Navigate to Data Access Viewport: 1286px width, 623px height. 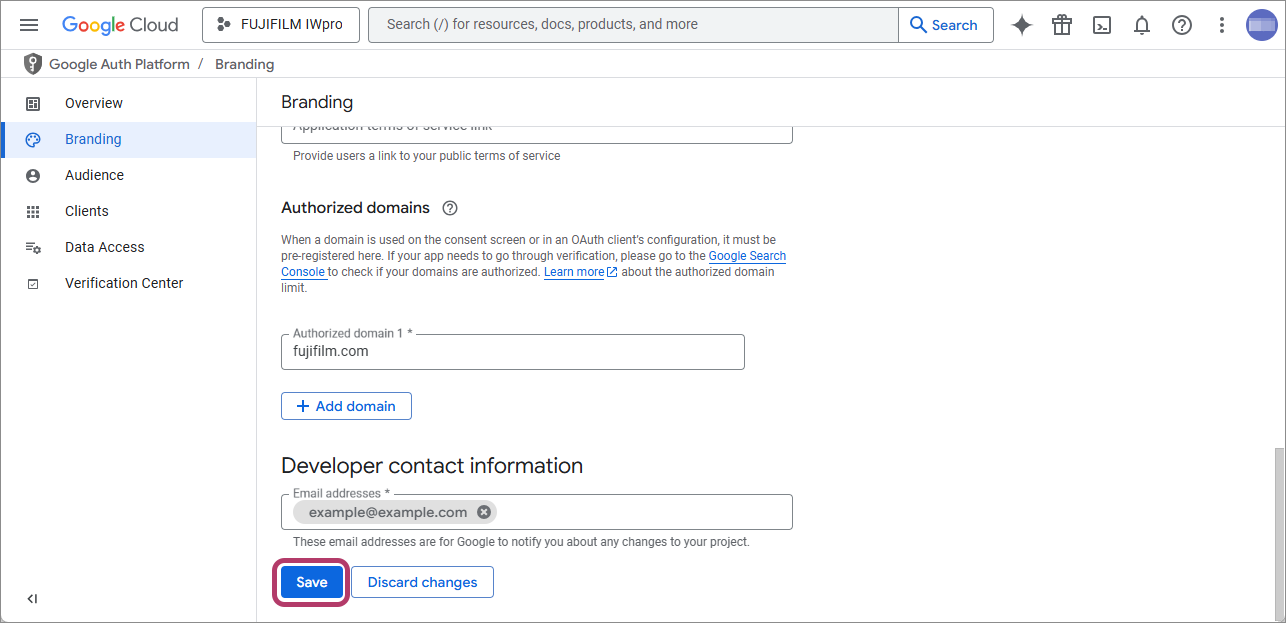[x=104, y=247]
